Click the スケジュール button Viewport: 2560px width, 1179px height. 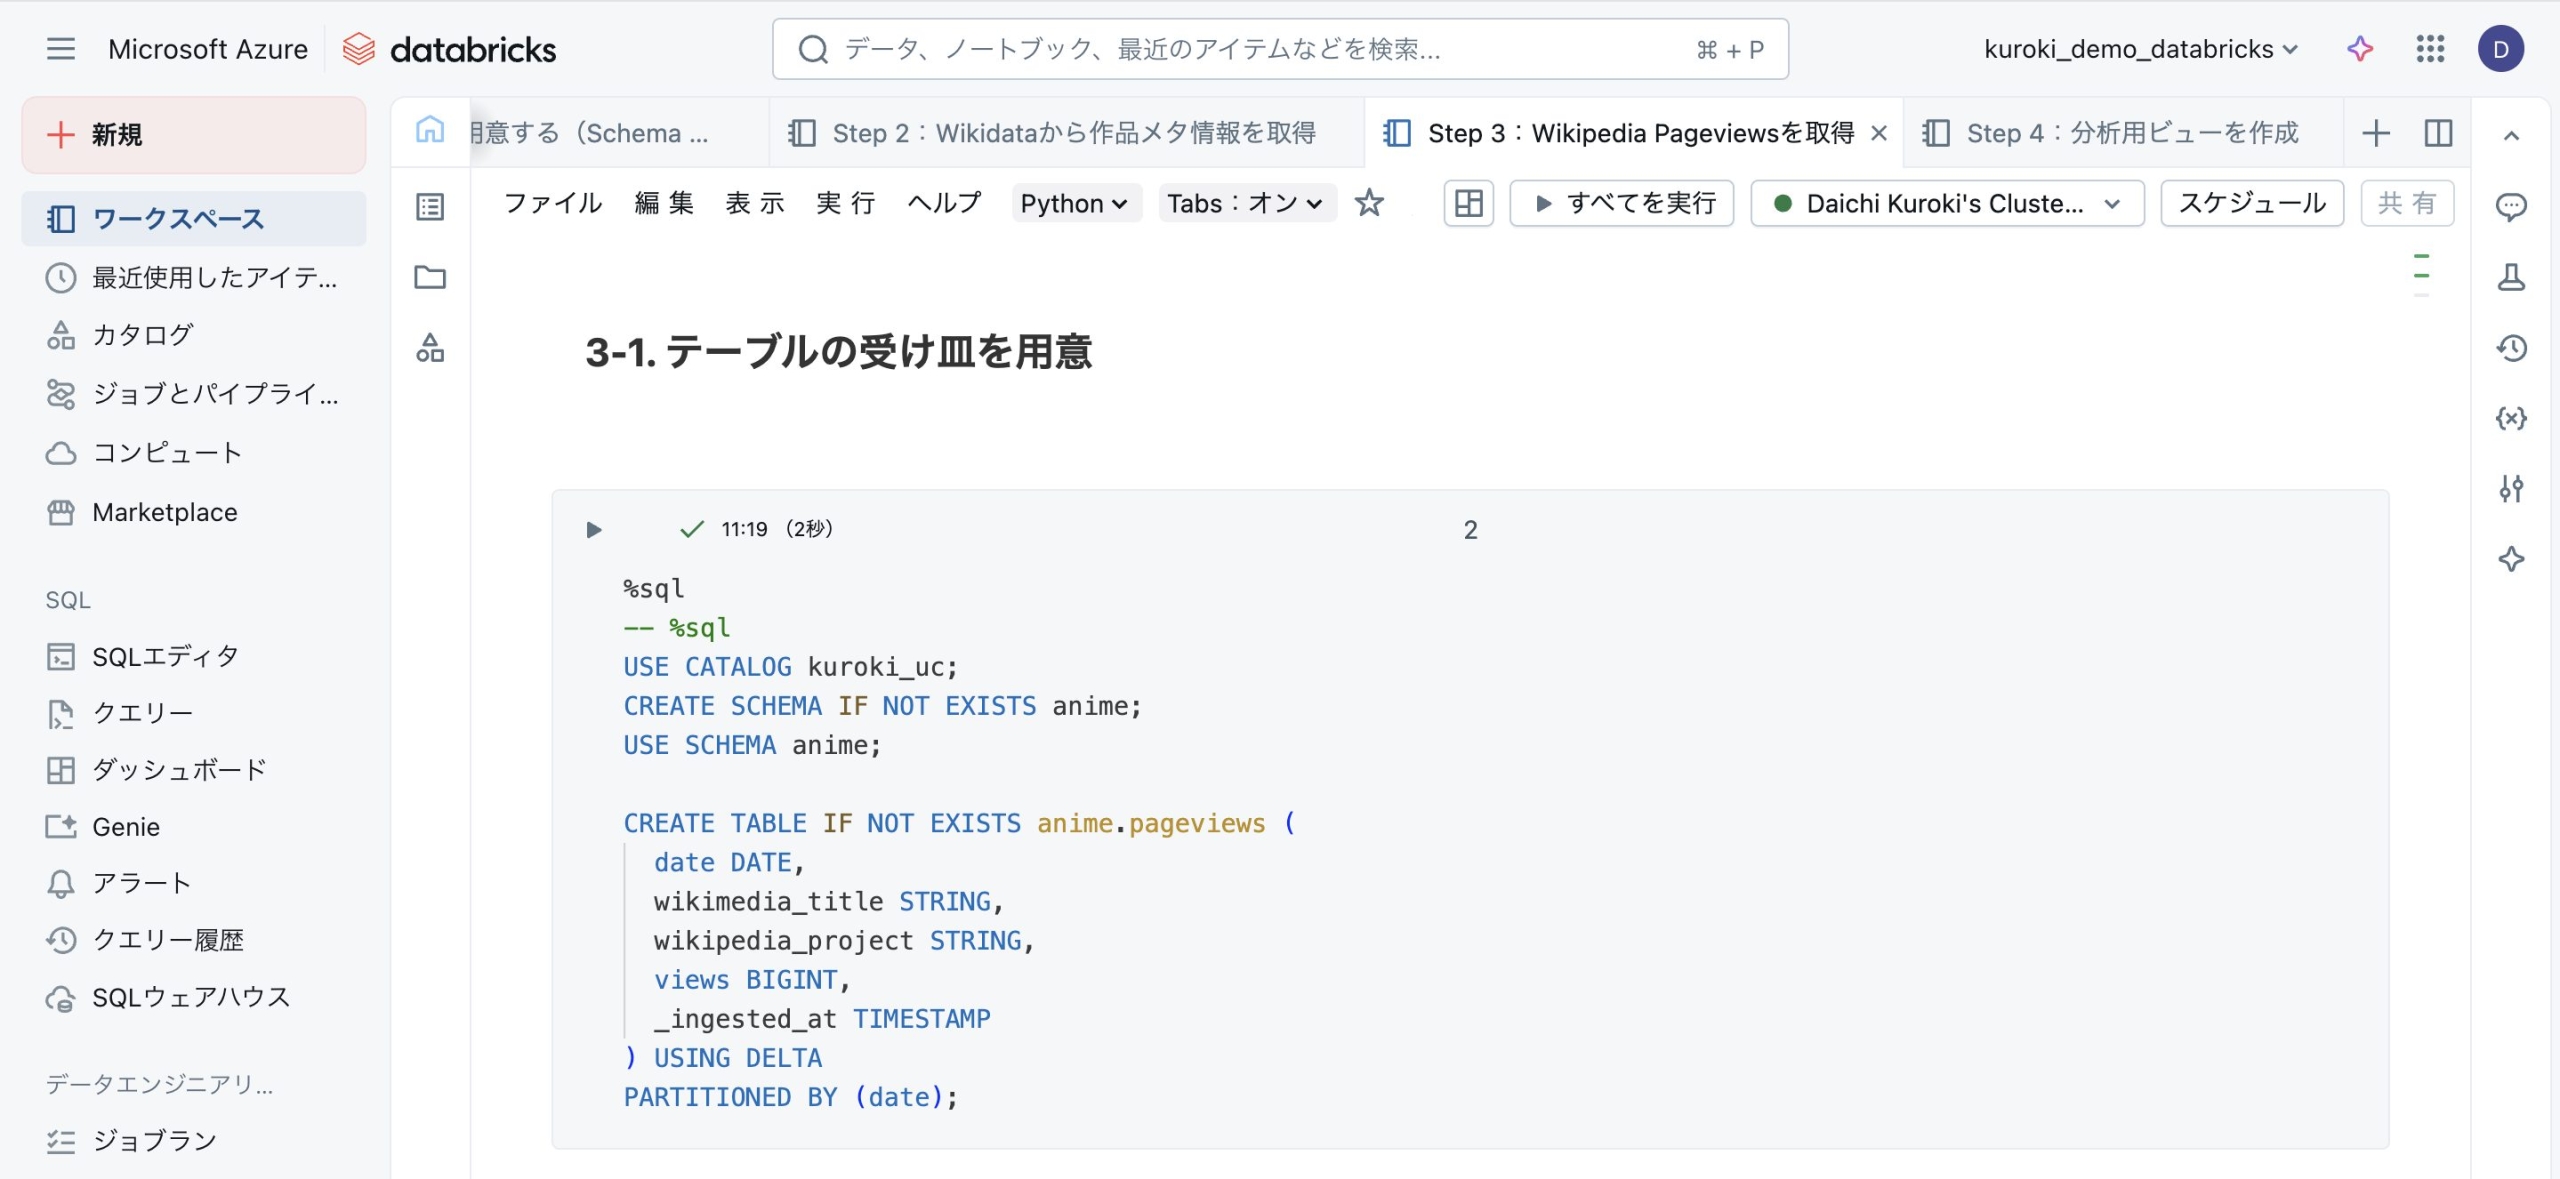(2251, 204)
